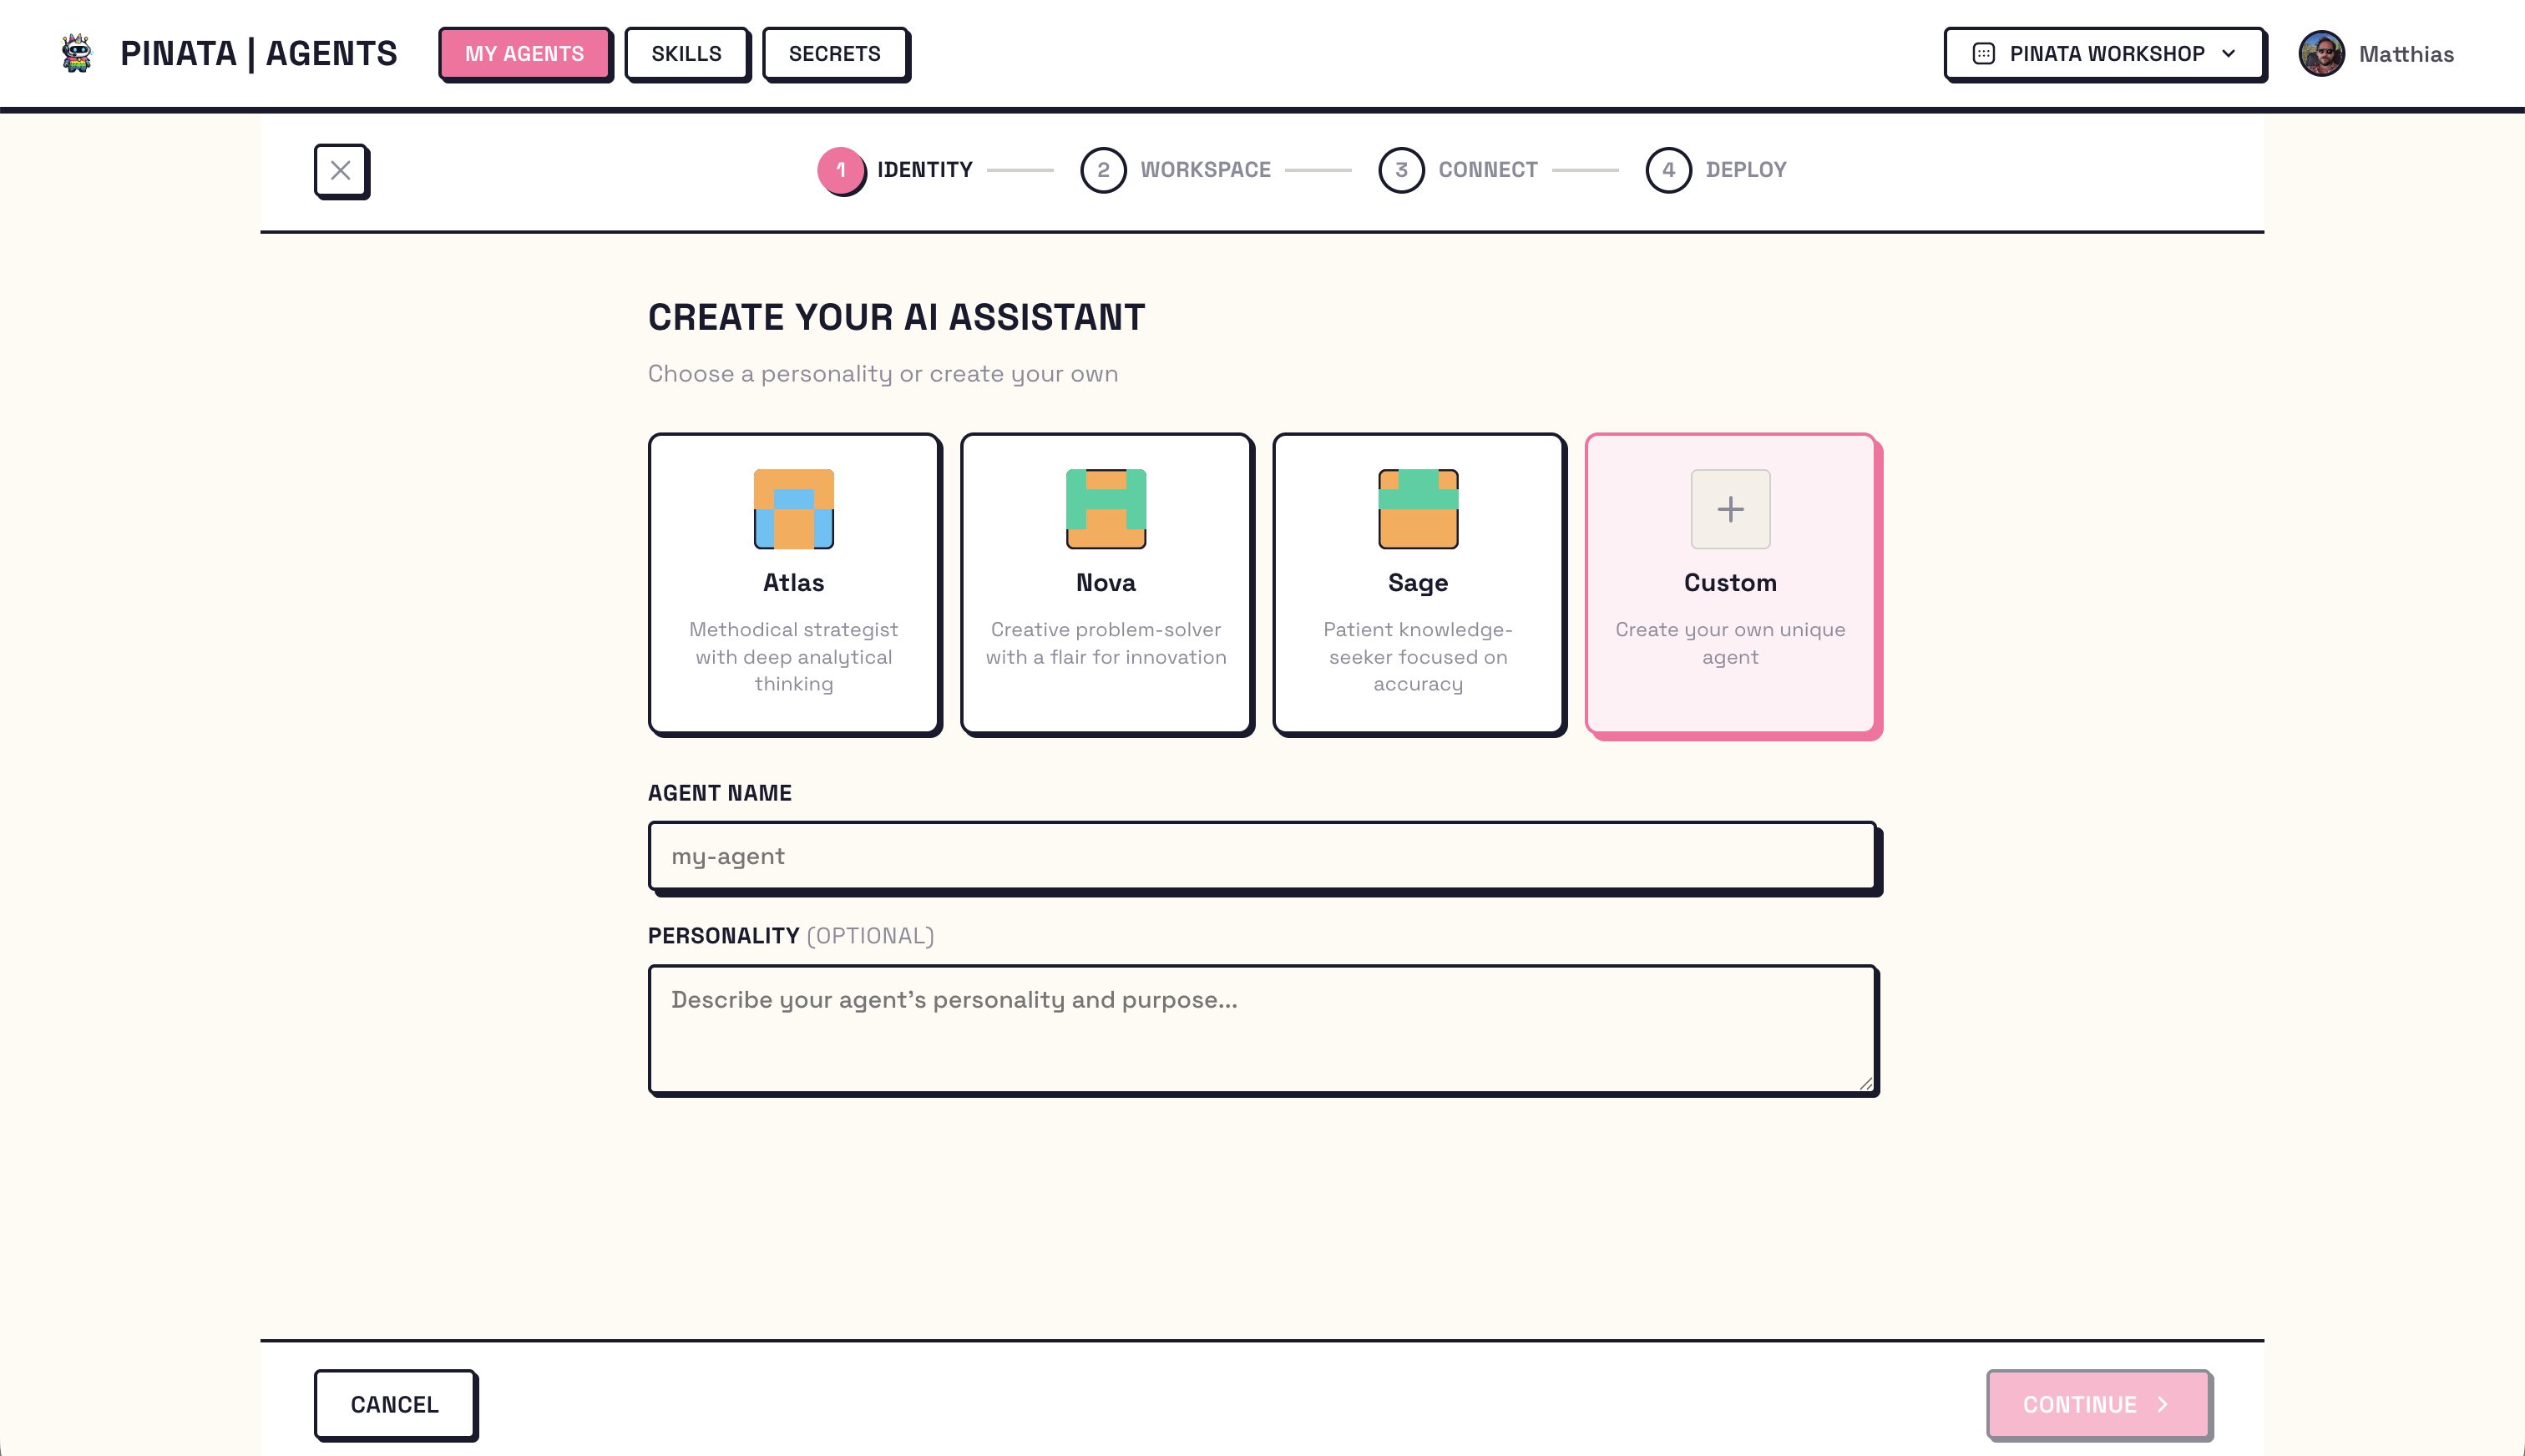Select the Atlas avatar icon
The height and width of the screenshot is (1456, 2525).
click(793, 509)
